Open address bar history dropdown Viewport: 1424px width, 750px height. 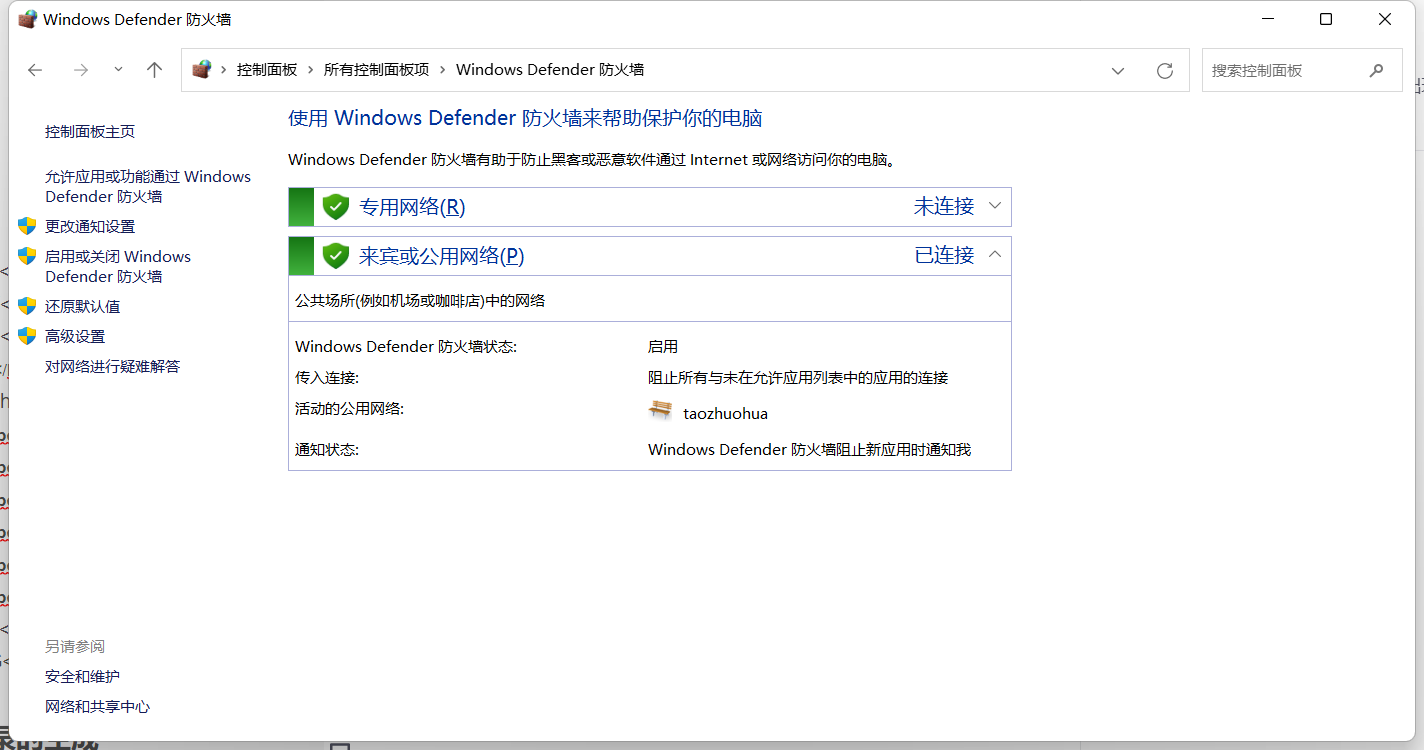pos(1118,71)
